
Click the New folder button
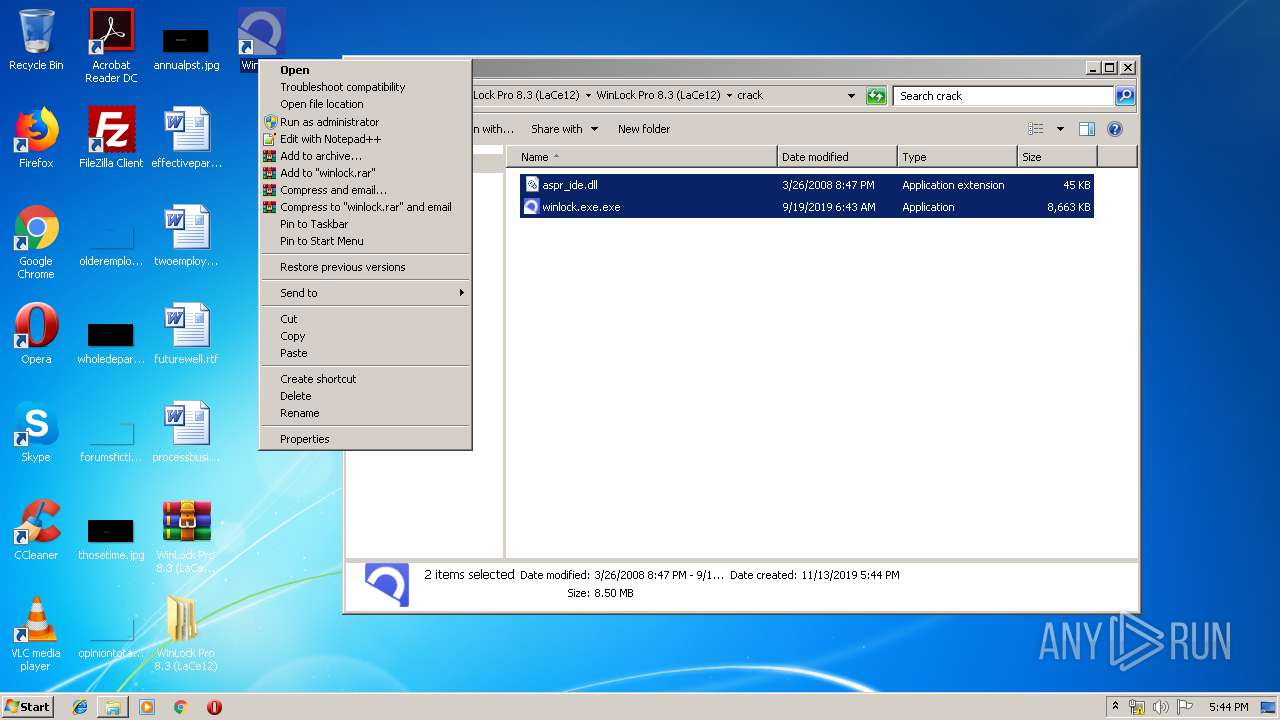[644, 129]
